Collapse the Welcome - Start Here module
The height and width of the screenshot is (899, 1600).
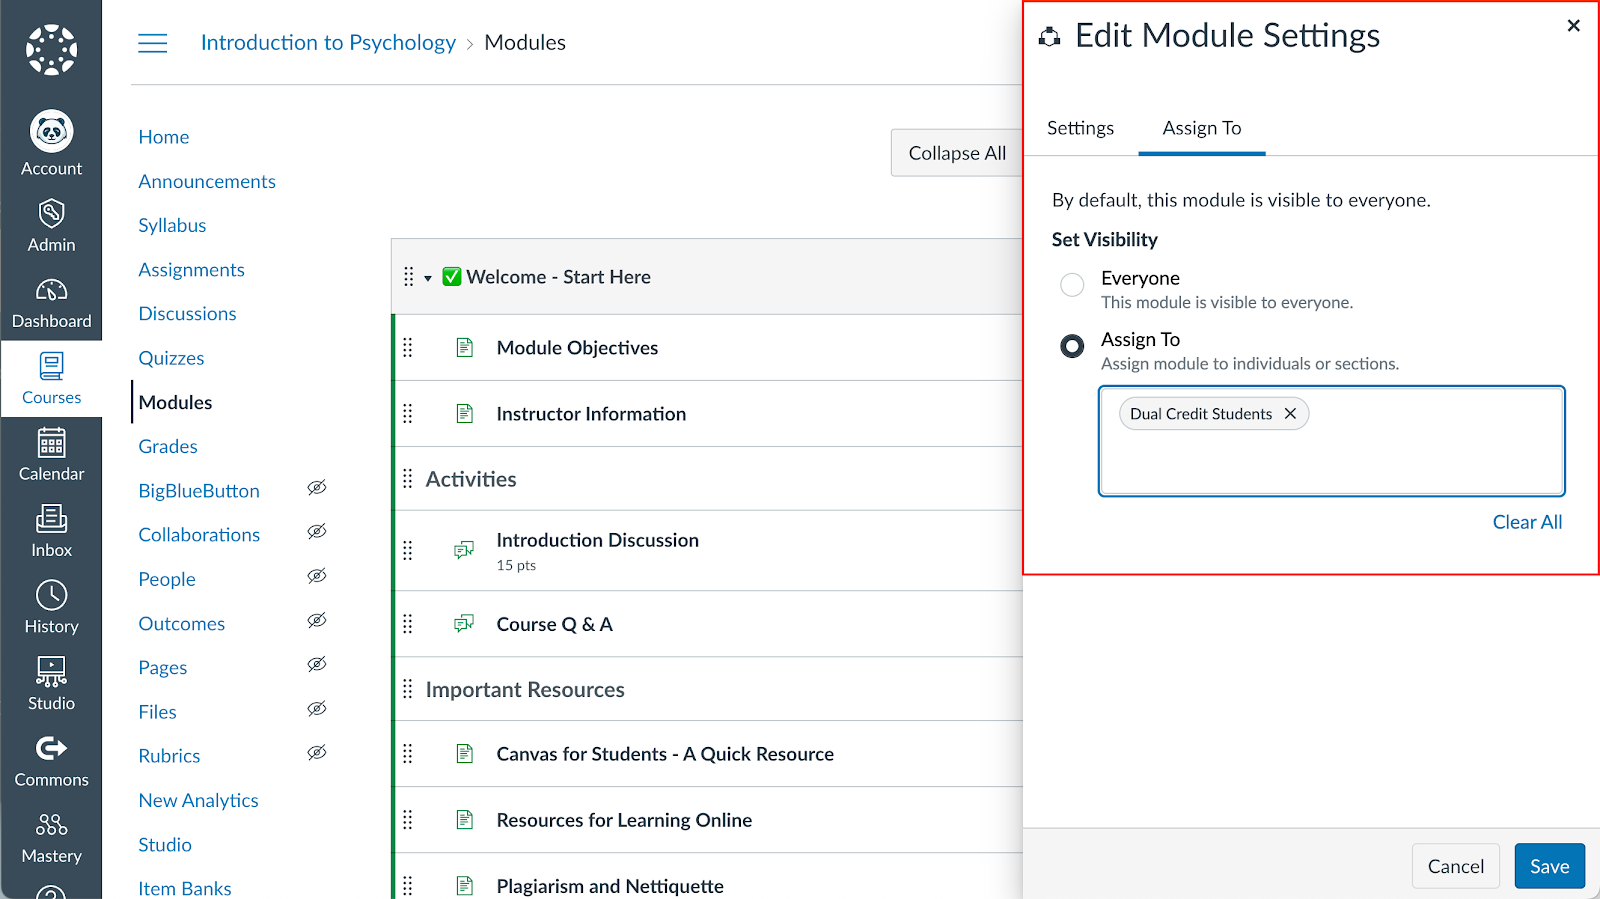click(x=428, y=278)
